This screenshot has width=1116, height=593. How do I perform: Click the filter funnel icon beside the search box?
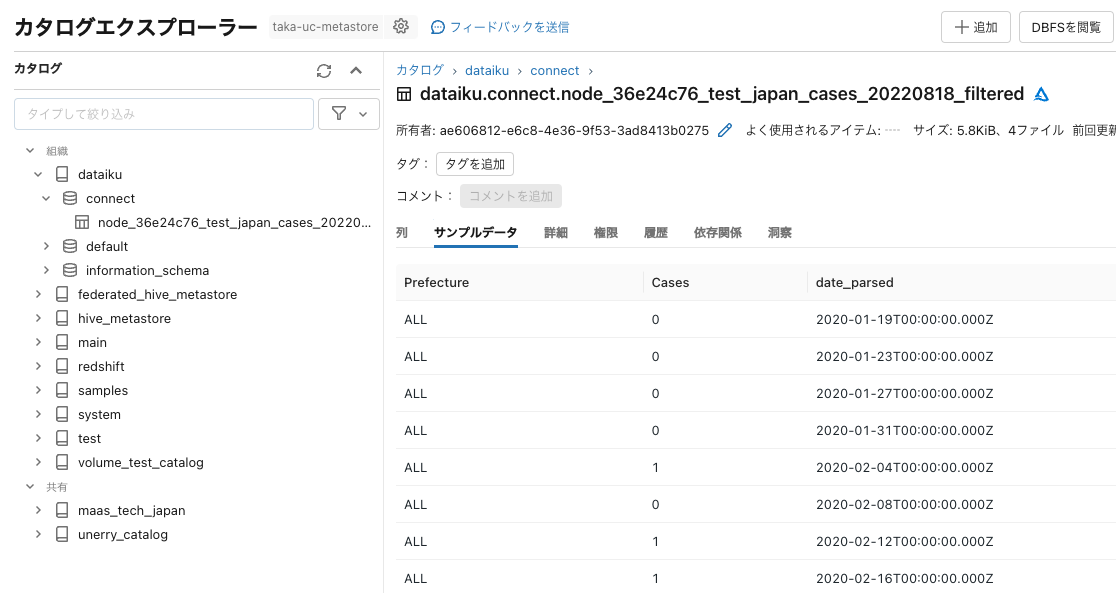[341, 114]
